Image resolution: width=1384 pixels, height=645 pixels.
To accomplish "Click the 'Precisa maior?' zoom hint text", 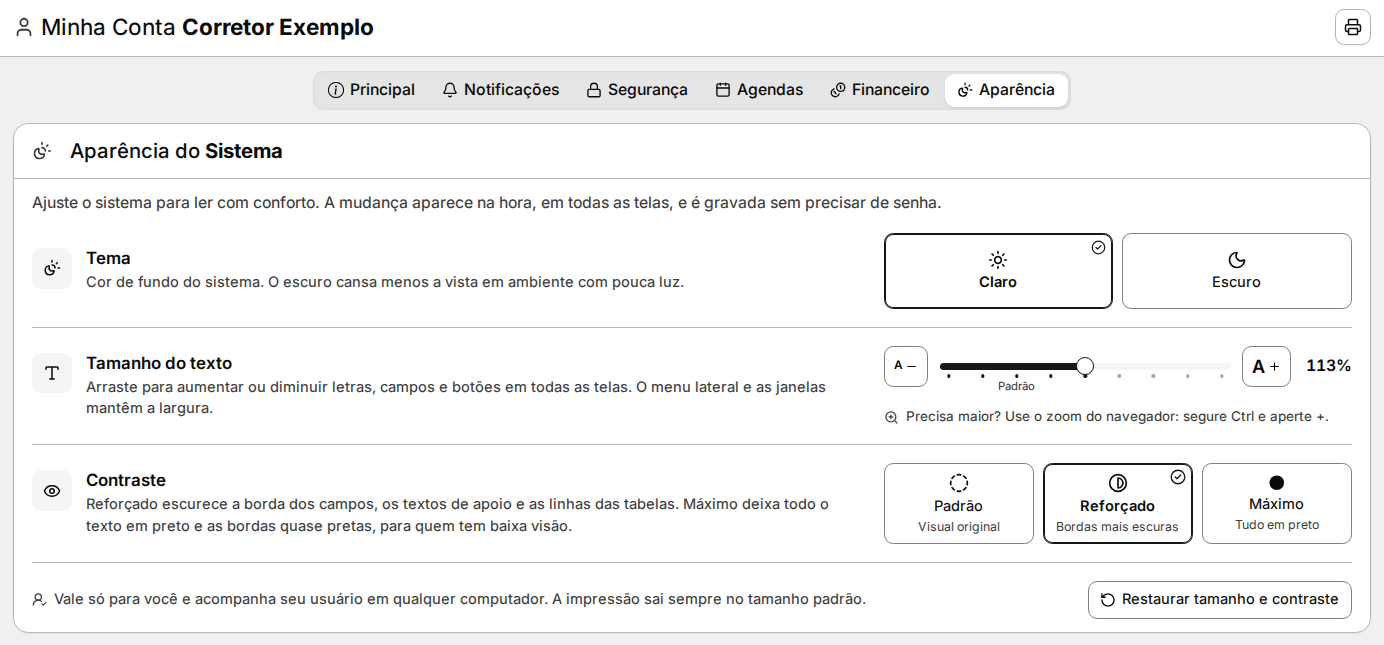I will tap(1117, 417).
